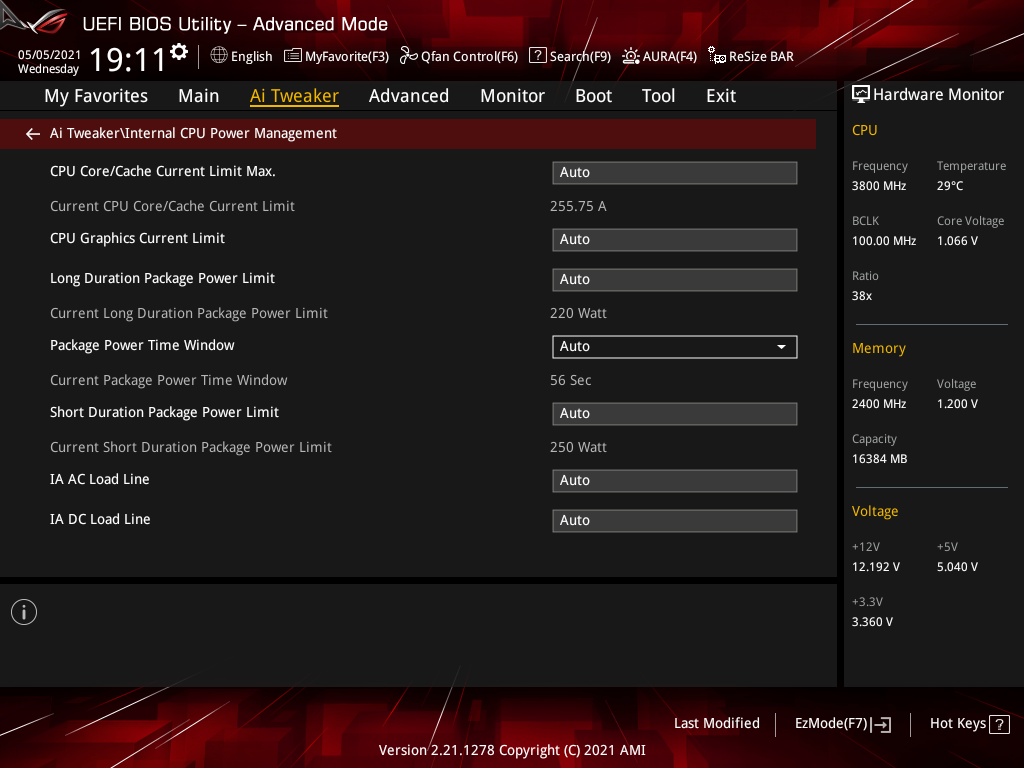1024x768 pixels.
Task: Click the 19:11 clock time
Action: [127, 59]
